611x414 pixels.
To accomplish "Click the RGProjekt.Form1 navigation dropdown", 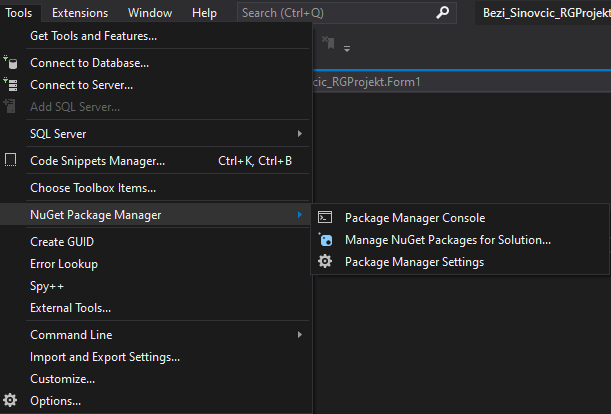I will [461, 82].
